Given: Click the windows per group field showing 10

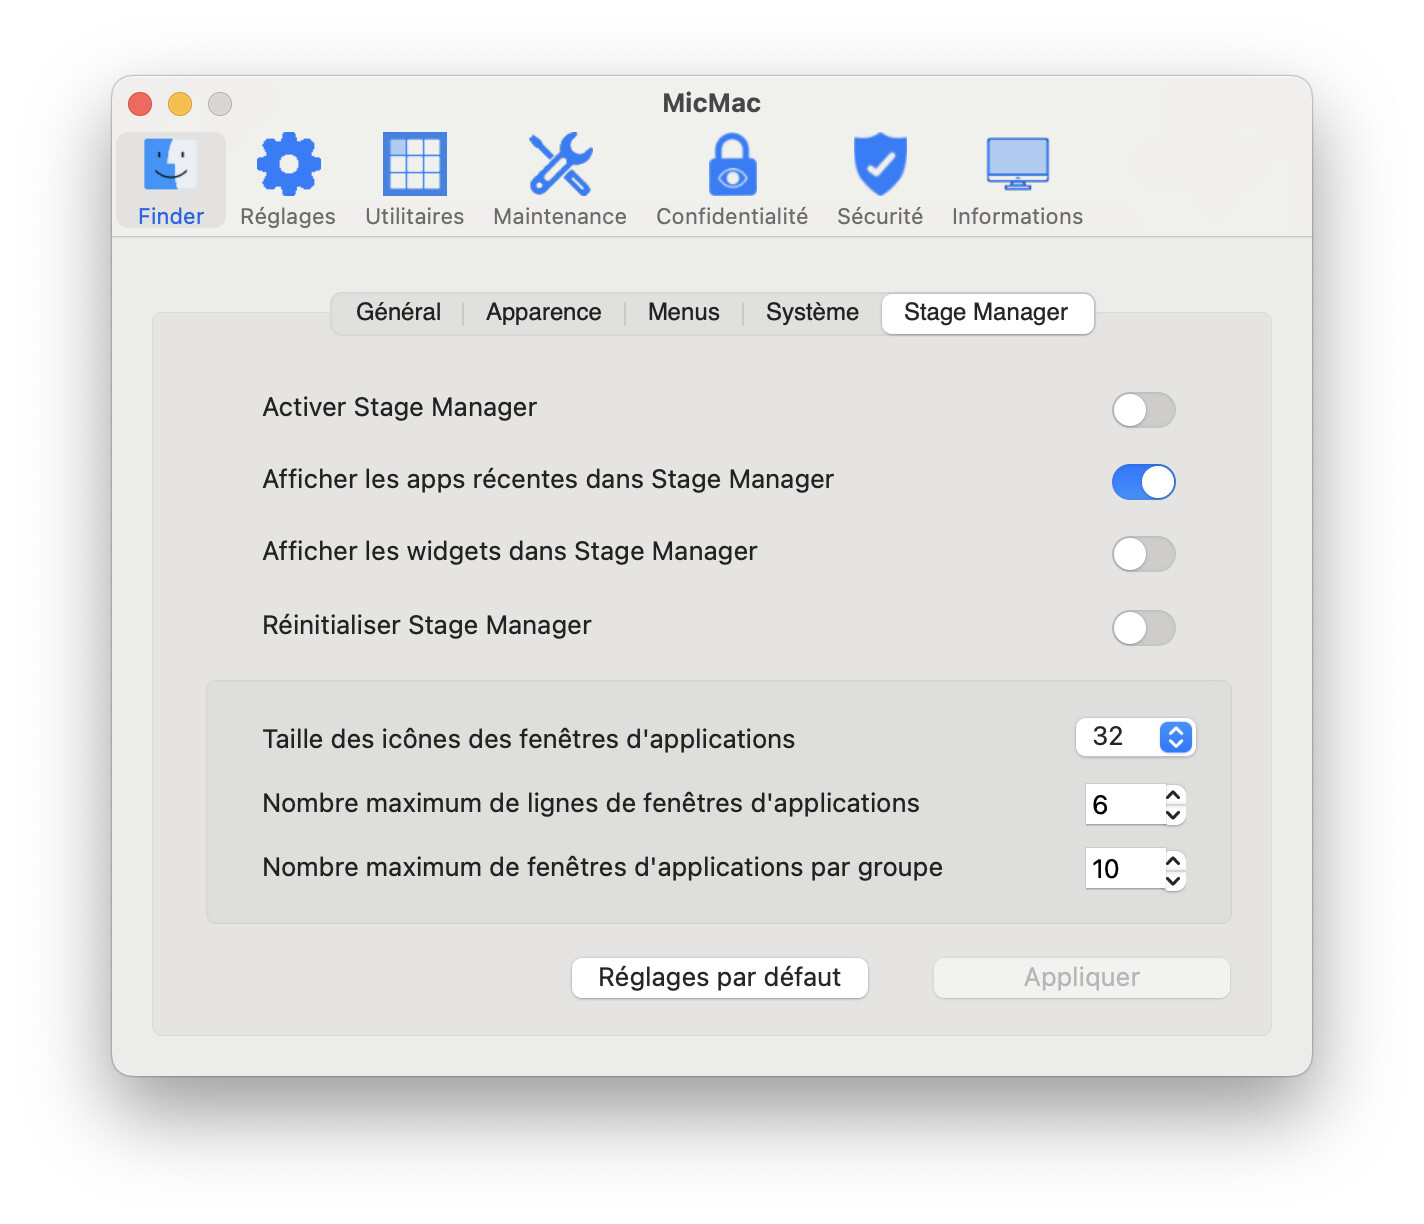Looking at the screenshot, I should pyautogui.click(x=1125, y=869).
